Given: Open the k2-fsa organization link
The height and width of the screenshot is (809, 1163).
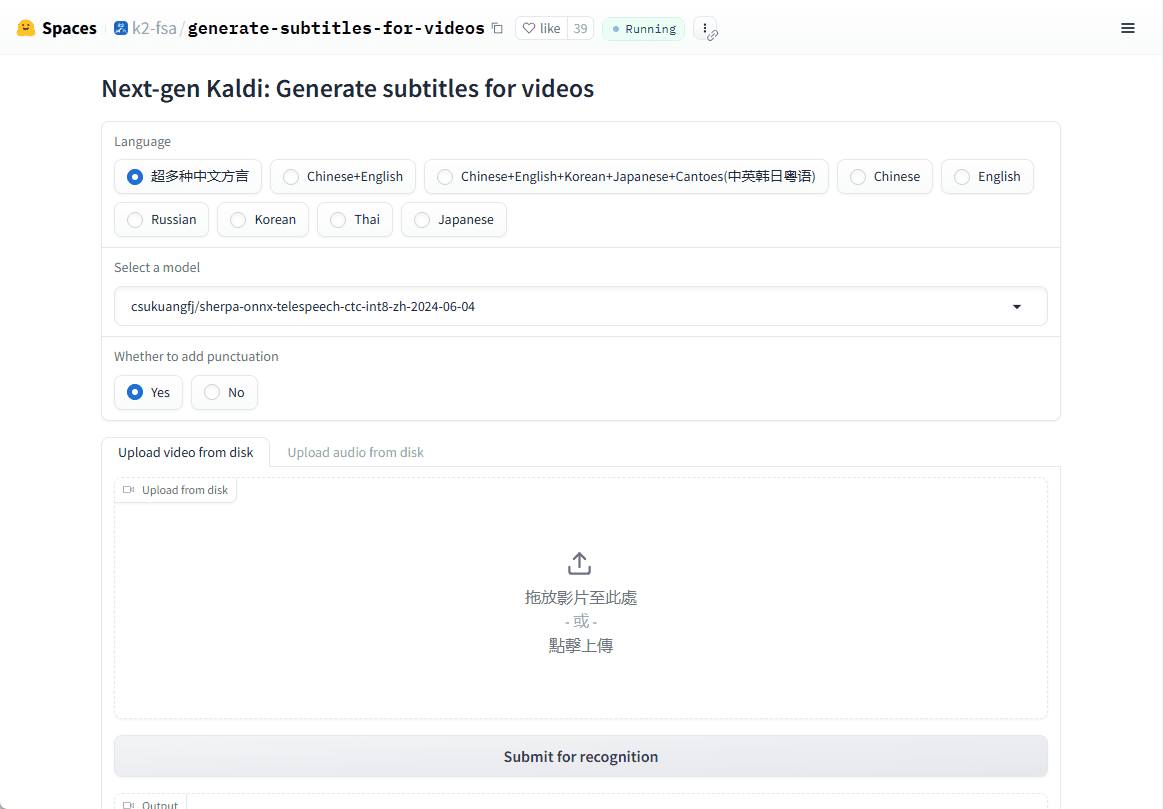Looking at the screenshot, I should click(154, 28).
